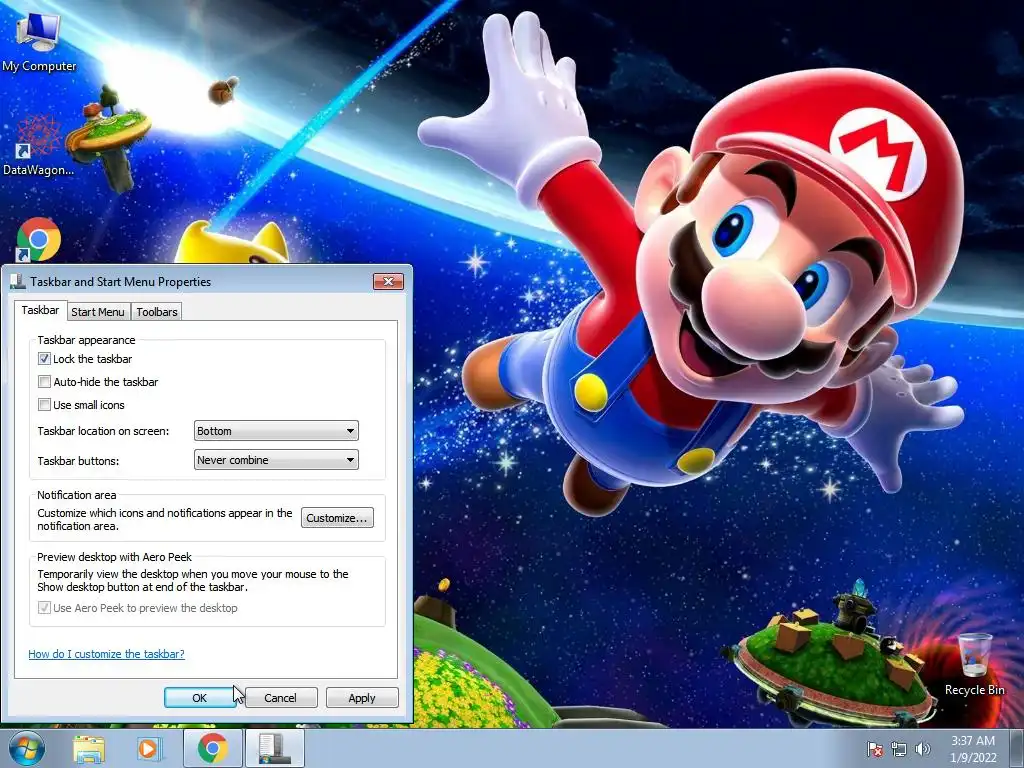Open the volume speaker tray icon
The height and width of the screenshot is (768, 1024).
[923, 749]
